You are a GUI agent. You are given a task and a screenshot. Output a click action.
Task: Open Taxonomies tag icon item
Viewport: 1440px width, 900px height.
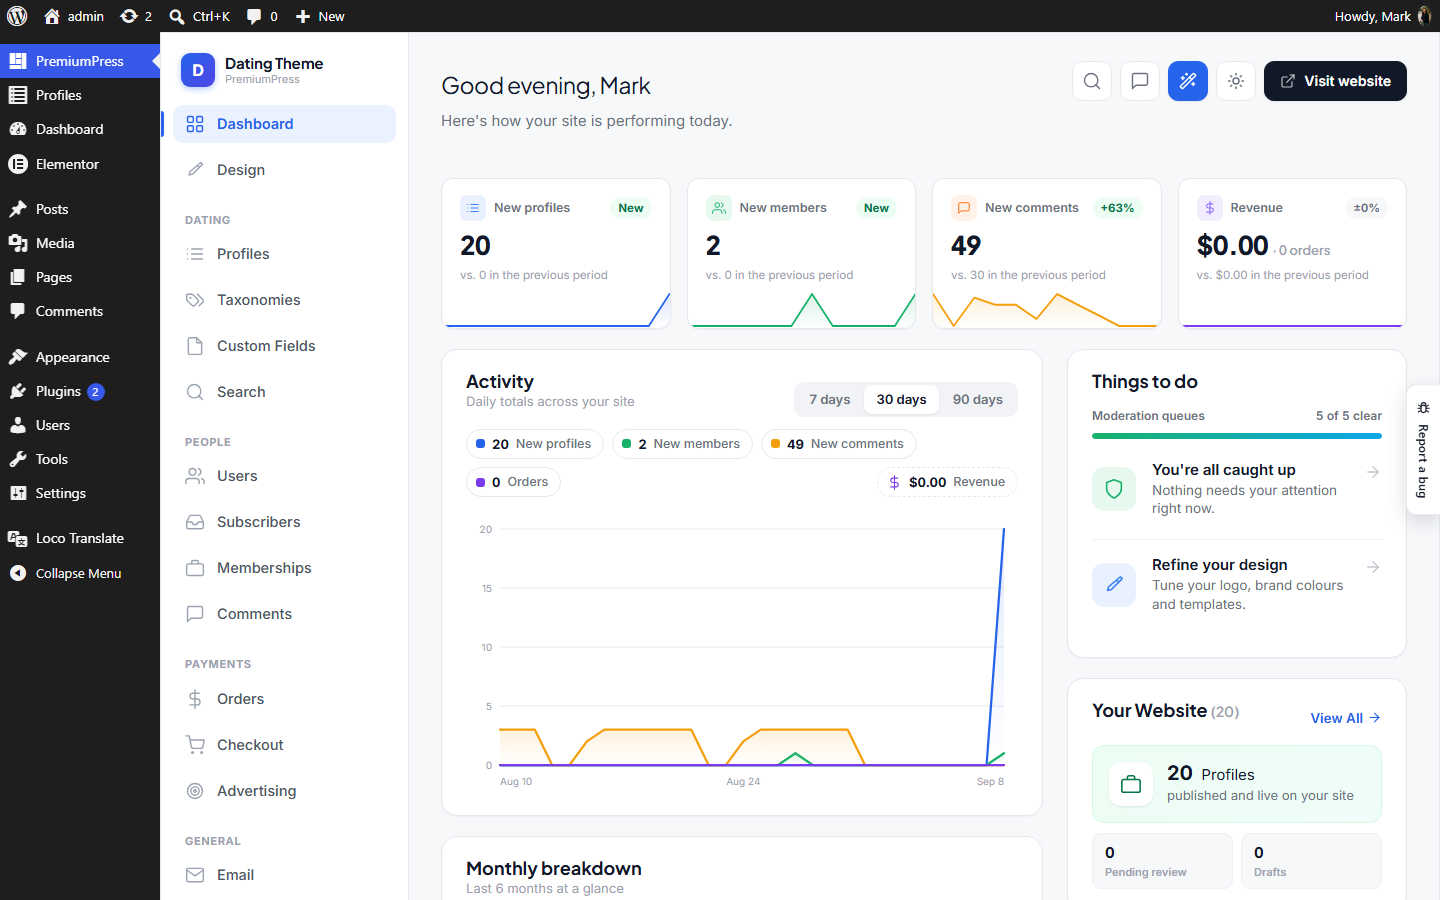[x=284, y=300]
